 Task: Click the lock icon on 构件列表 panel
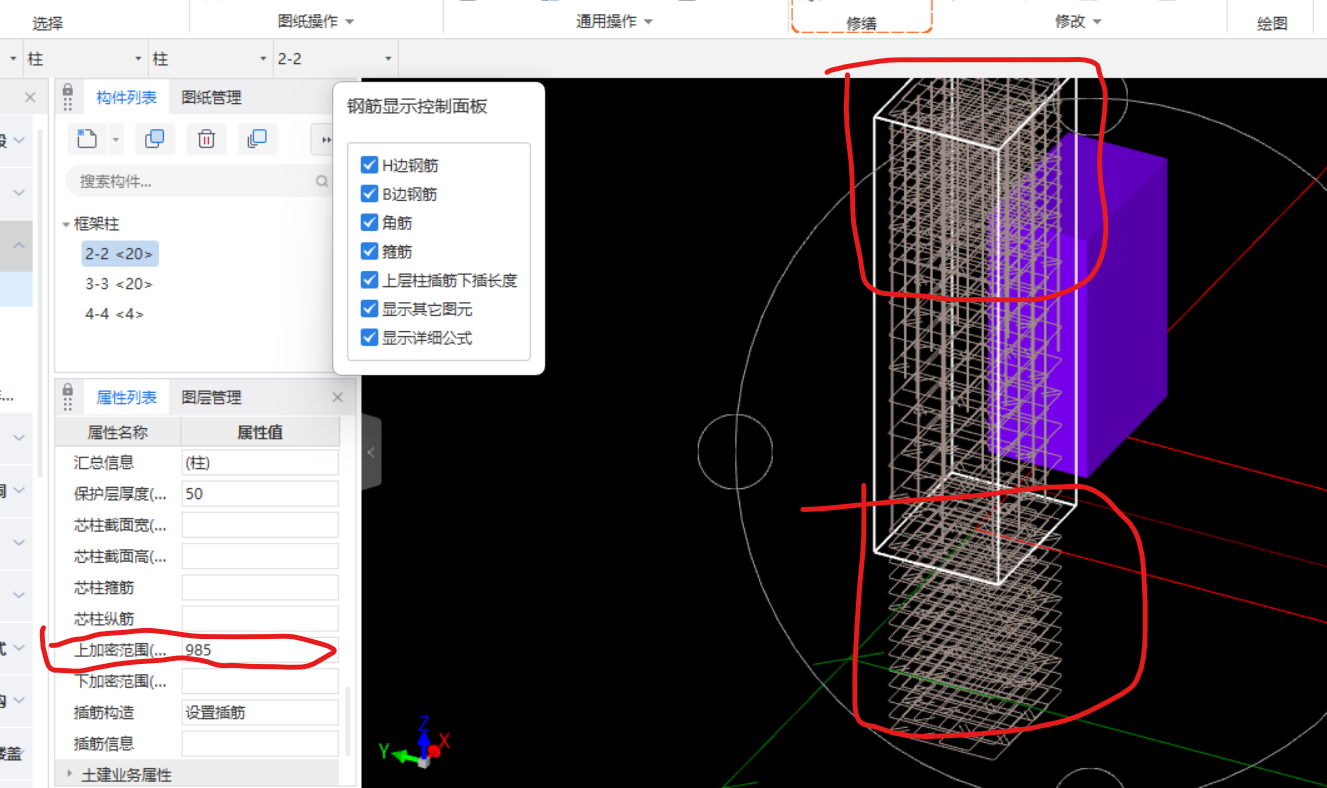[68, 89]
